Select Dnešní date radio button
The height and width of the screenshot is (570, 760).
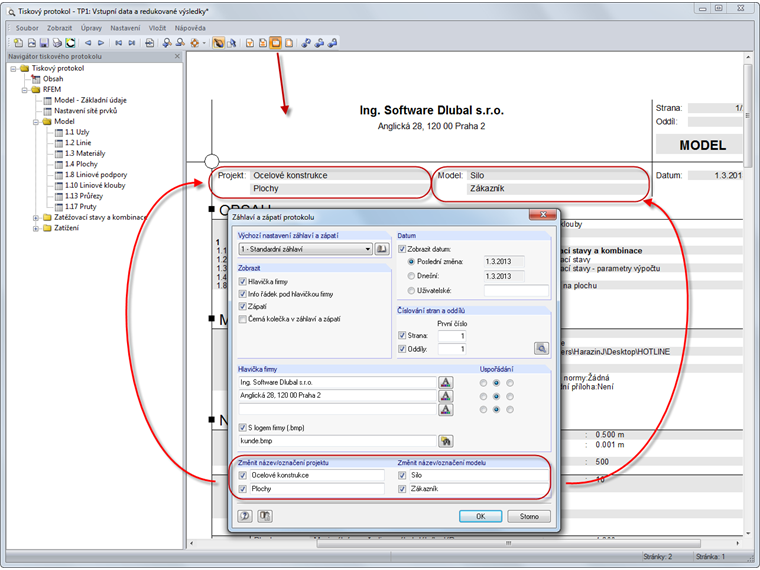[x=411, y=276]
